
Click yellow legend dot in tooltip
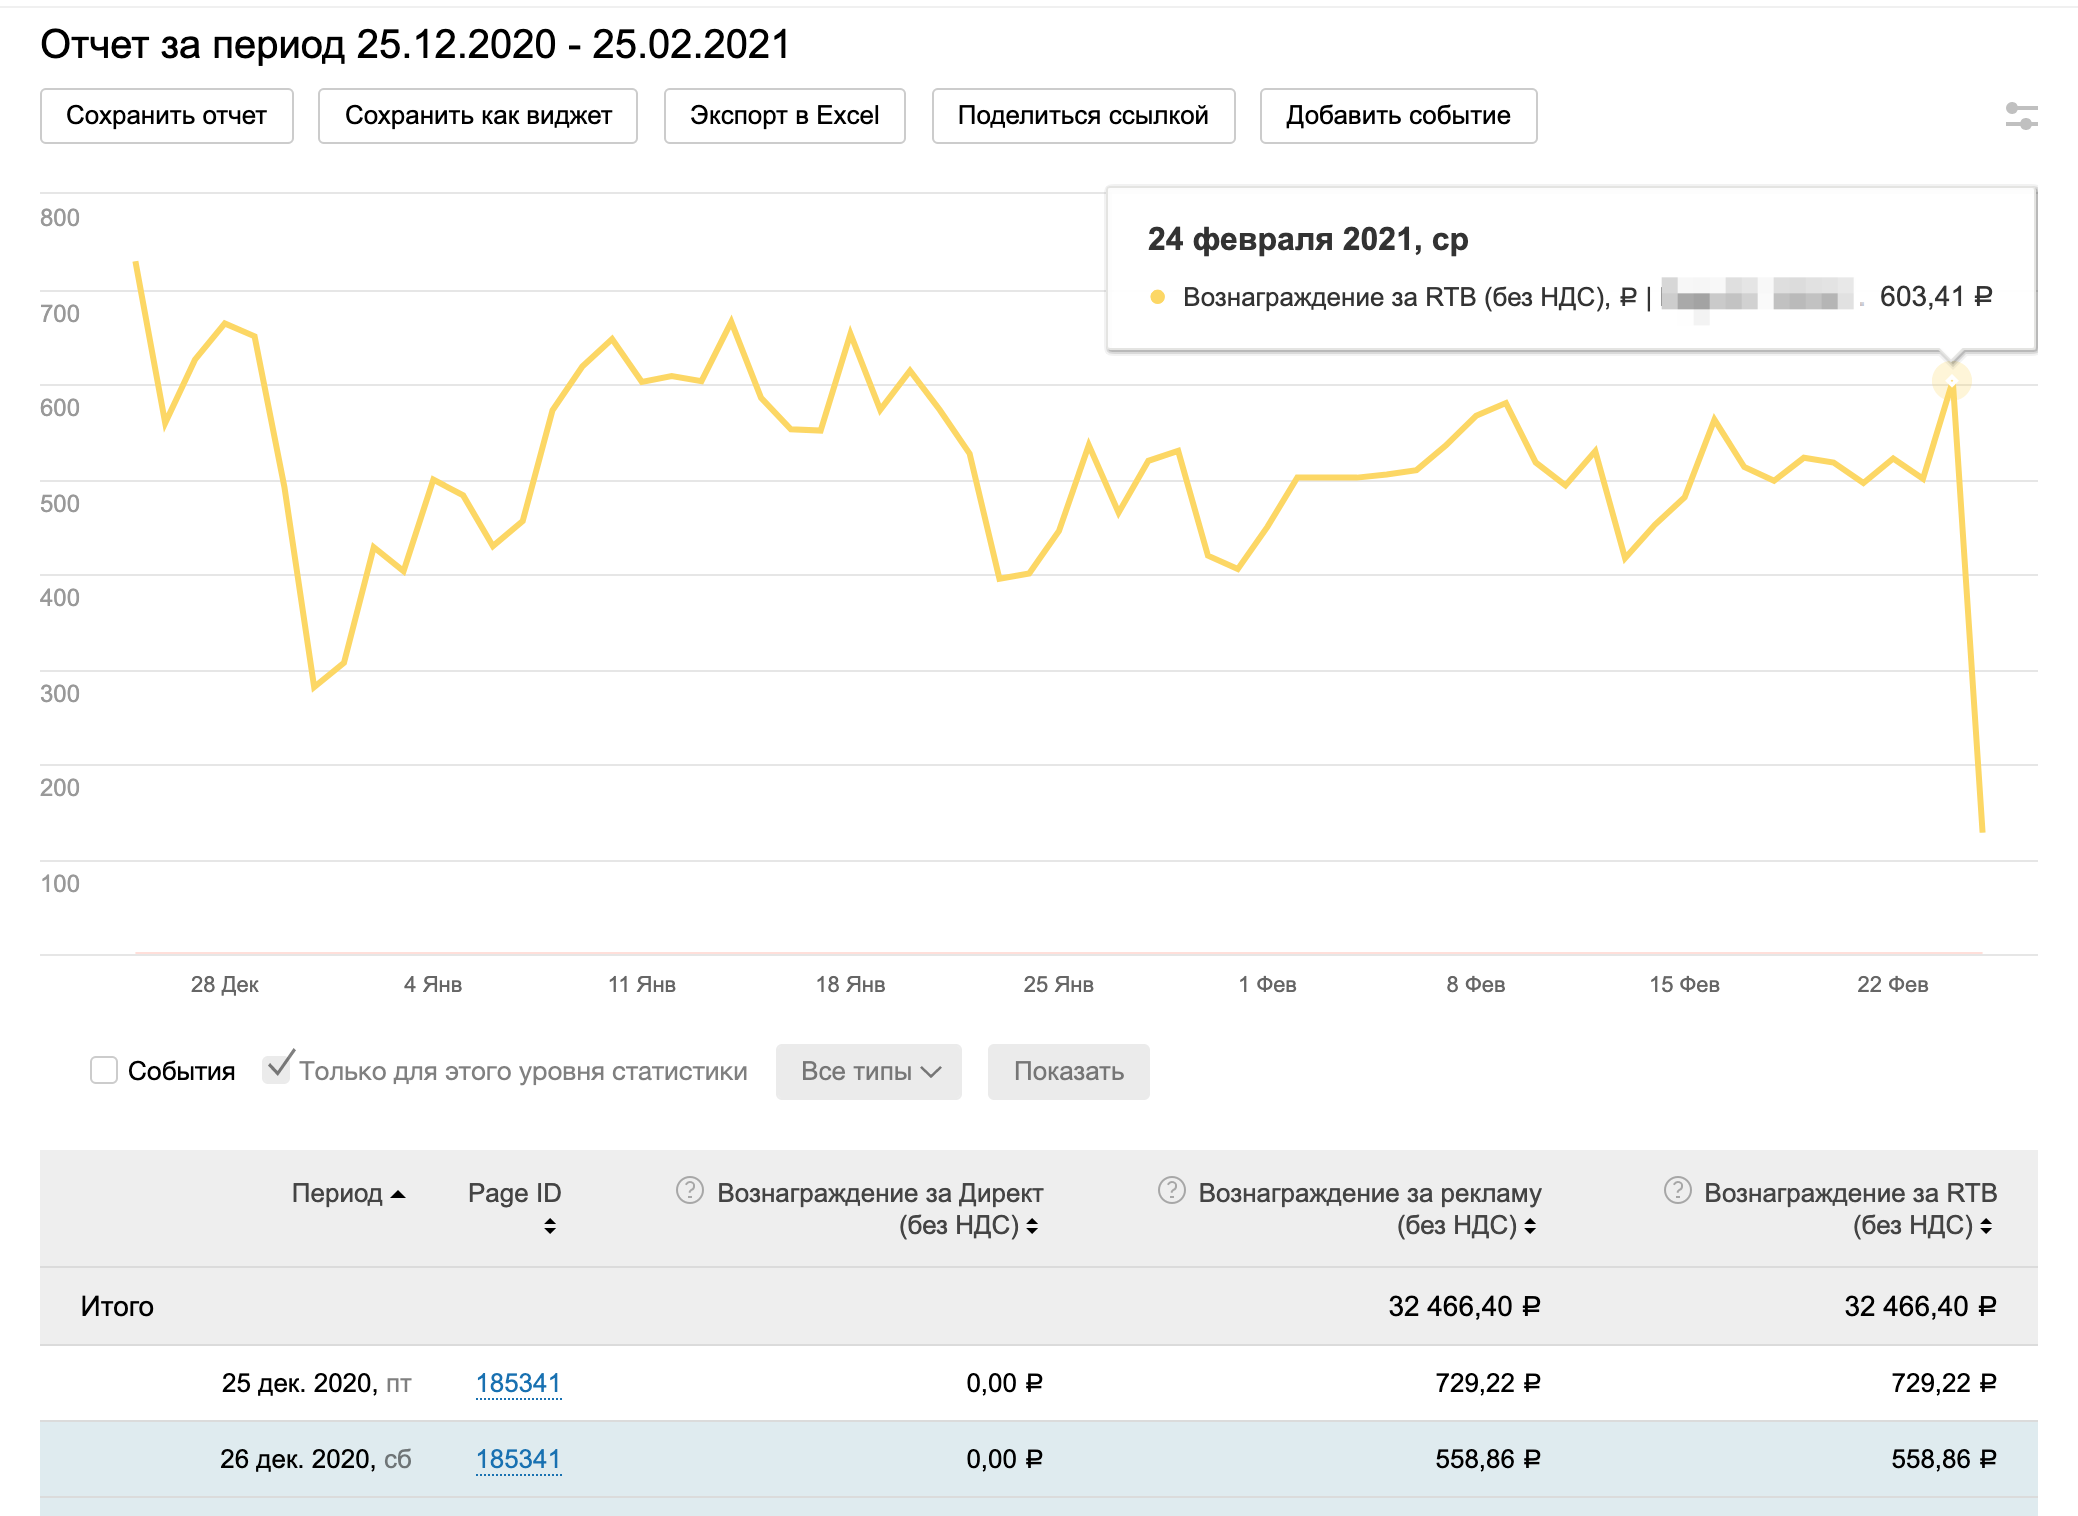(x=1158, y=297)
